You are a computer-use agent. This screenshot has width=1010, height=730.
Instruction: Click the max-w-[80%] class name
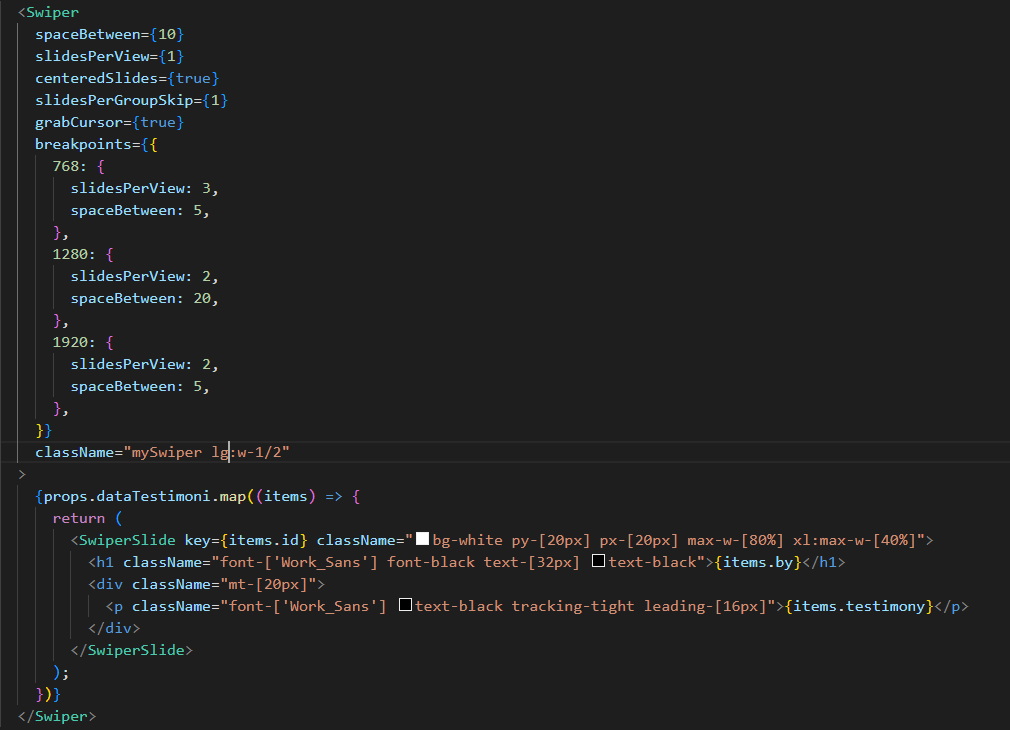coord(735,540)
